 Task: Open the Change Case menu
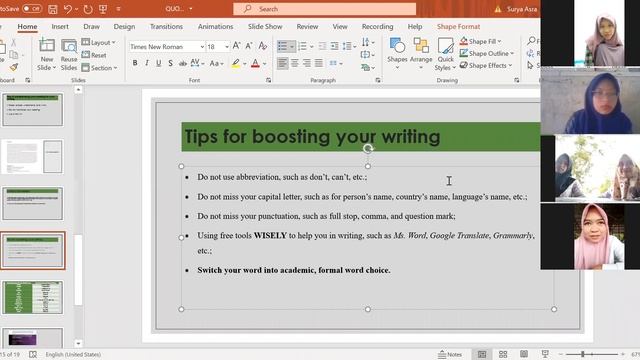point(216,63)
